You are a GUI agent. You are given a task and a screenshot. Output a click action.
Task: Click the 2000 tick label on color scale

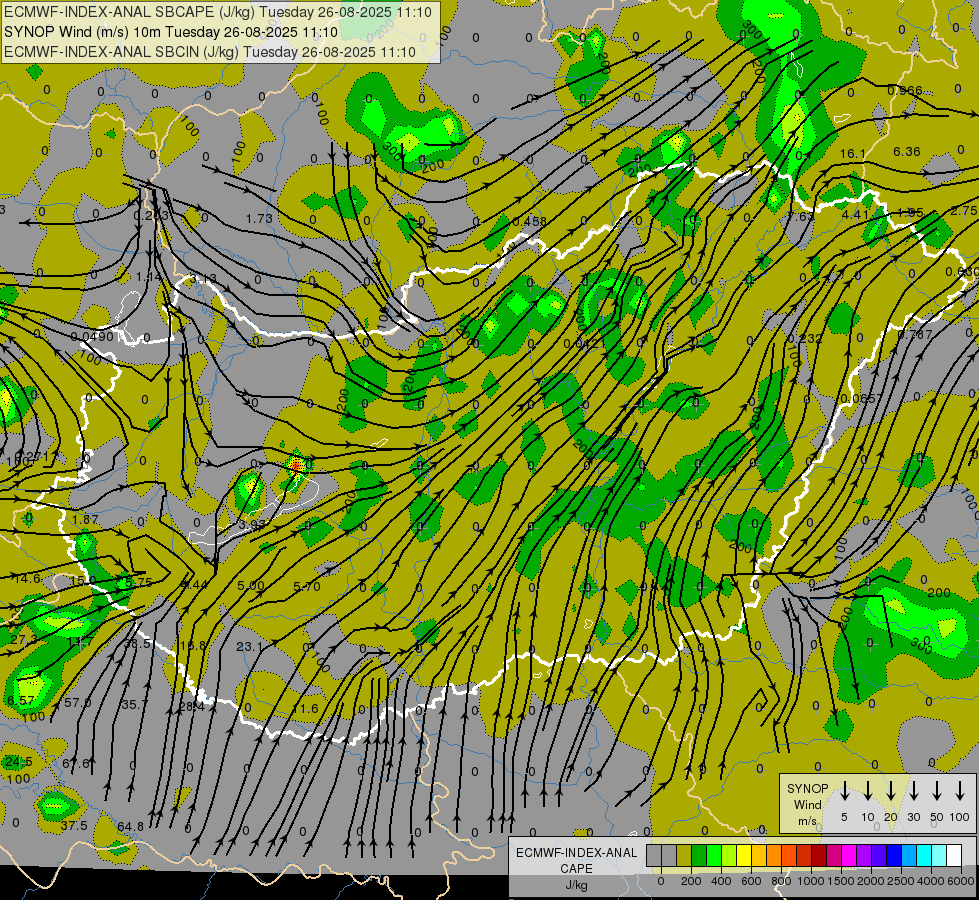tap(870, 881)
